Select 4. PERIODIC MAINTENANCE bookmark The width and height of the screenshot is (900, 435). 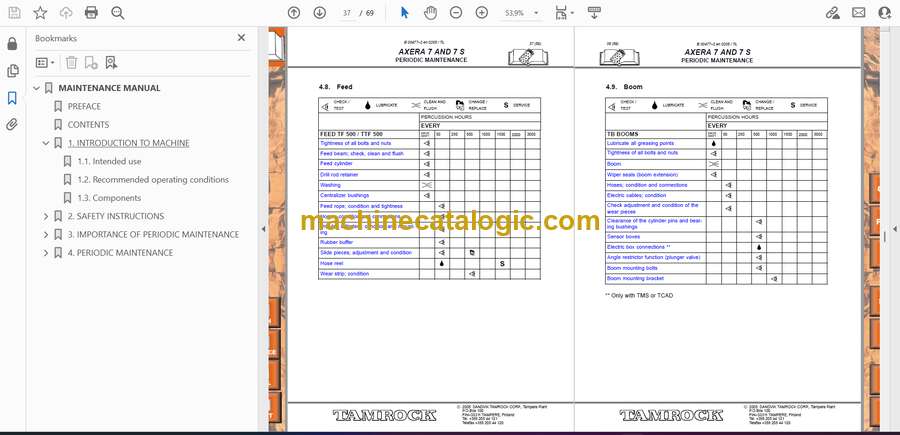coord(121,253)
